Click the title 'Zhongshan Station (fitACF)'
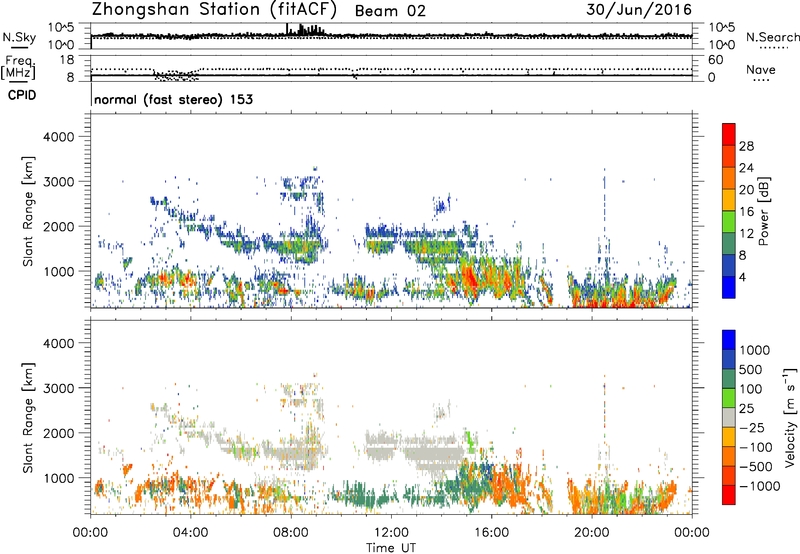800x554 pixels. click(214, 9)
